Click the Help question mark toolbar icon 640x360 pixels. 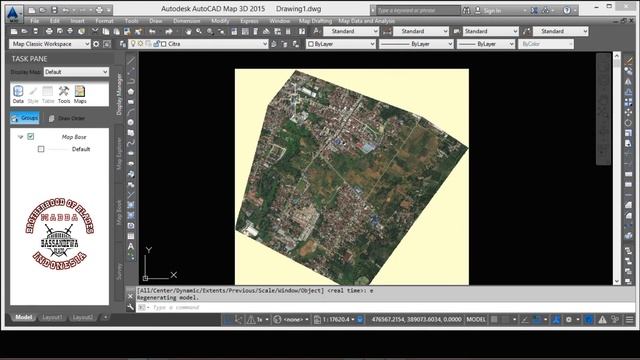(302, 31)
